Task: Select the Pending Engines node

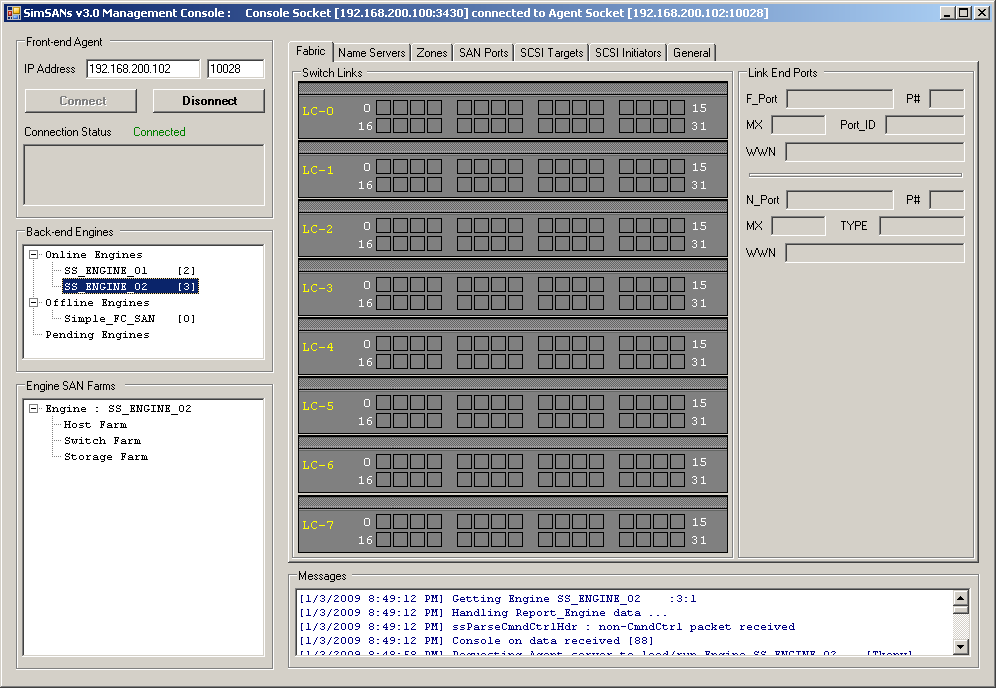Action: tap(97, 335)
